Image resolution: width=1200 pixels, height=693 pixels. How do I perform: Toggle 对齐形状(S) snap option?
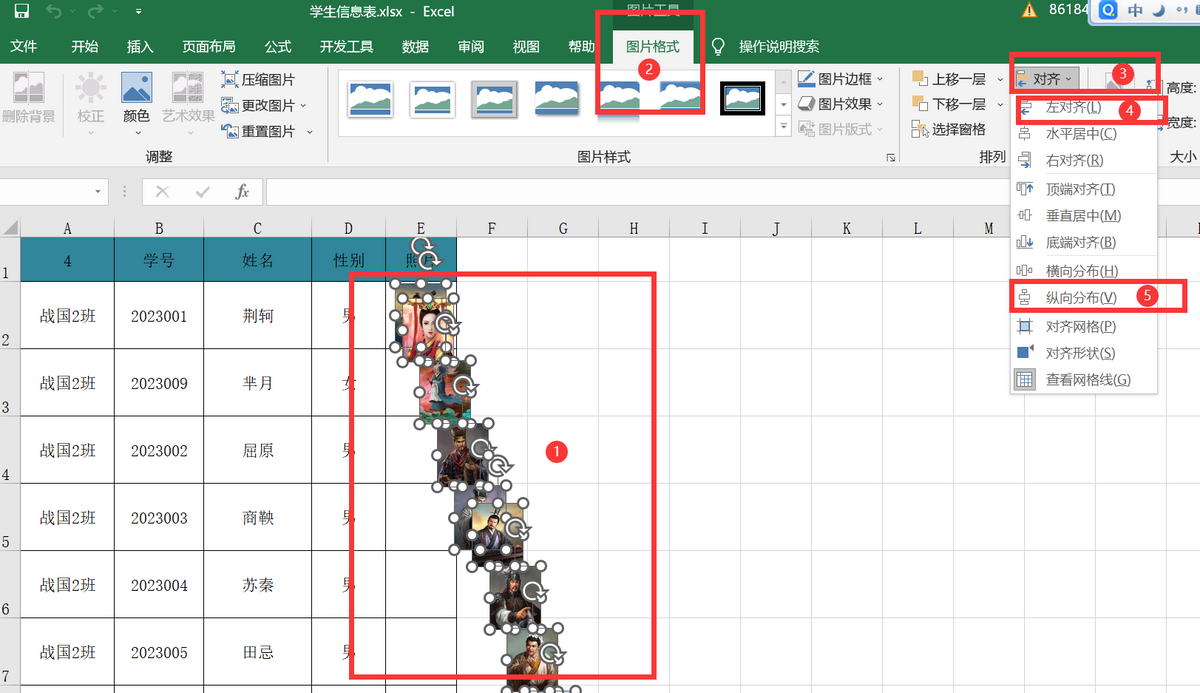click(1084, 353)
